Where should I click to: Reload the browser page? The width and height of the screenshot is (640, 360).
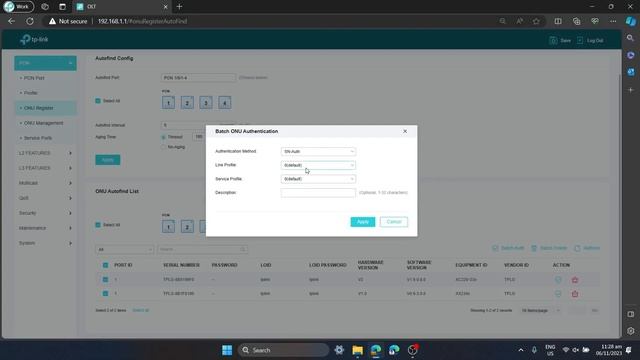pos(30,21)
